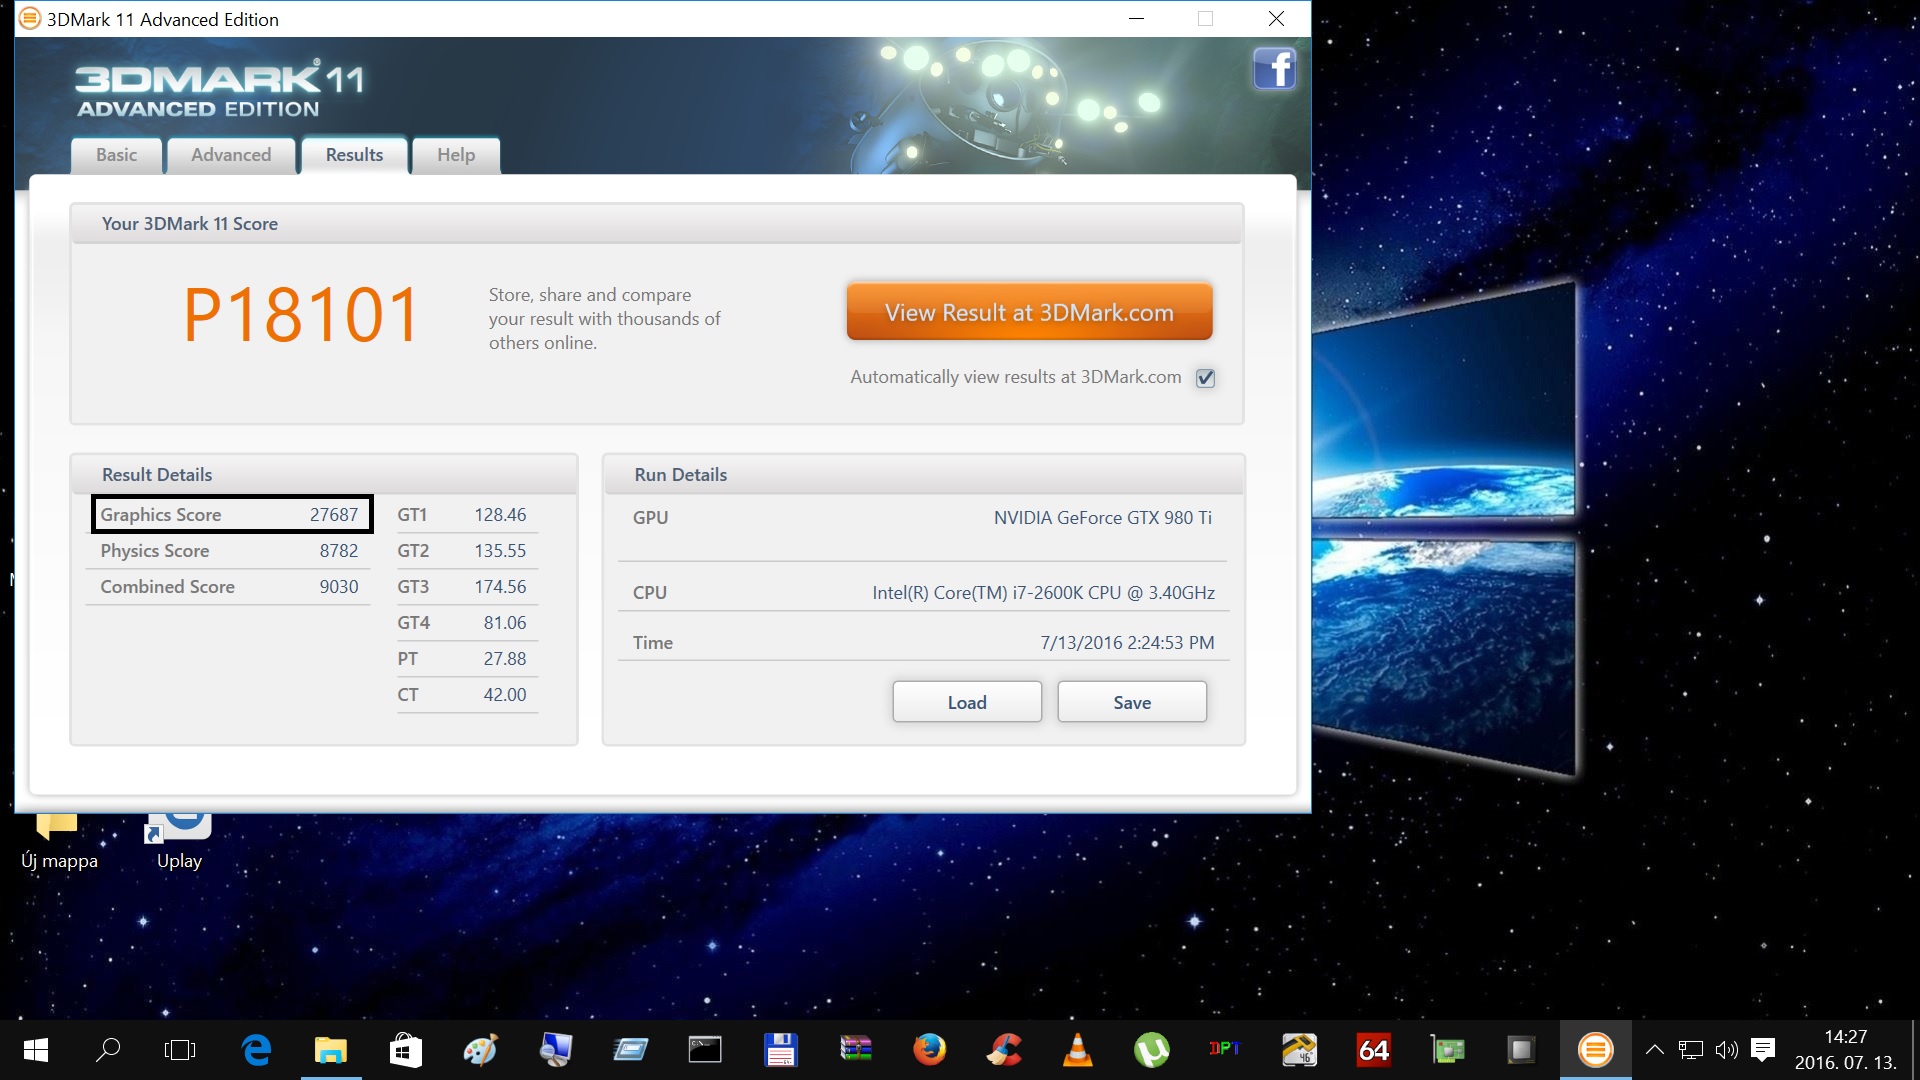The image size is (1920, 1080).
Task: Click the NVIDIA GeForce GTX 980 Ti text
Action: [x=1102, y=517]
